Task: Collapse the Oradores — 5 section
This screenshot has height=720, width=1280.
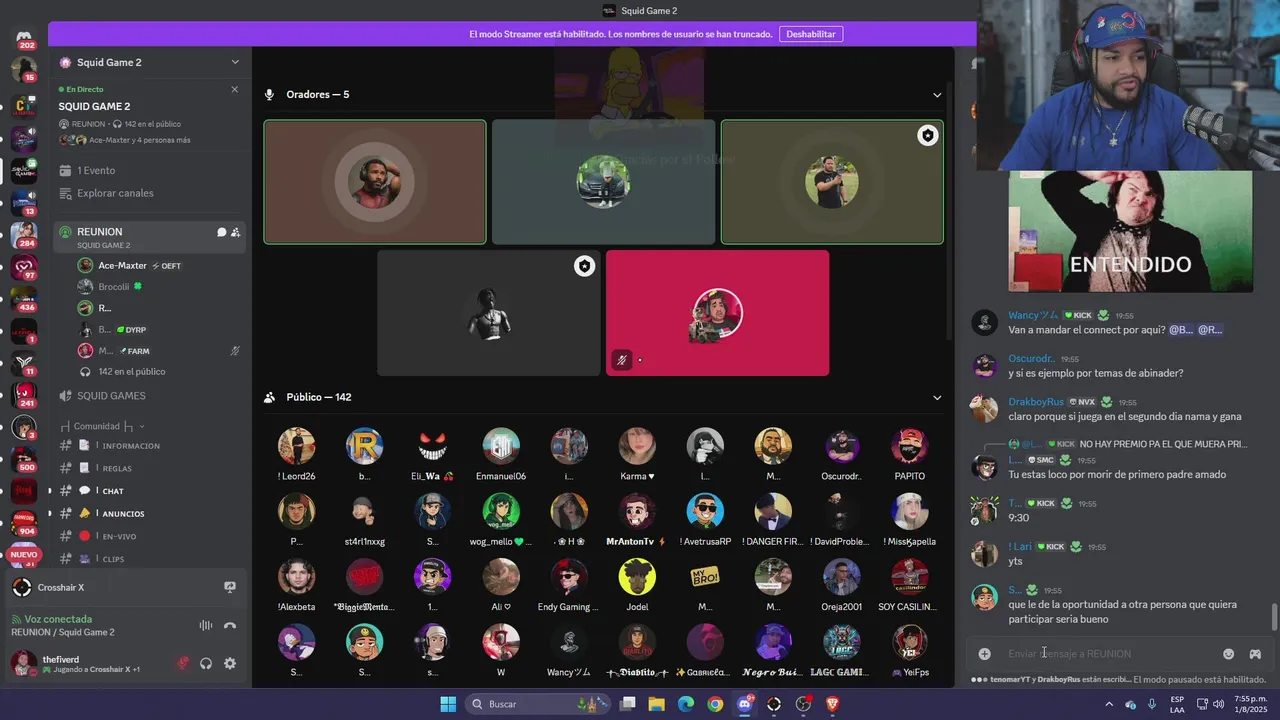Action: coord(937,95)
